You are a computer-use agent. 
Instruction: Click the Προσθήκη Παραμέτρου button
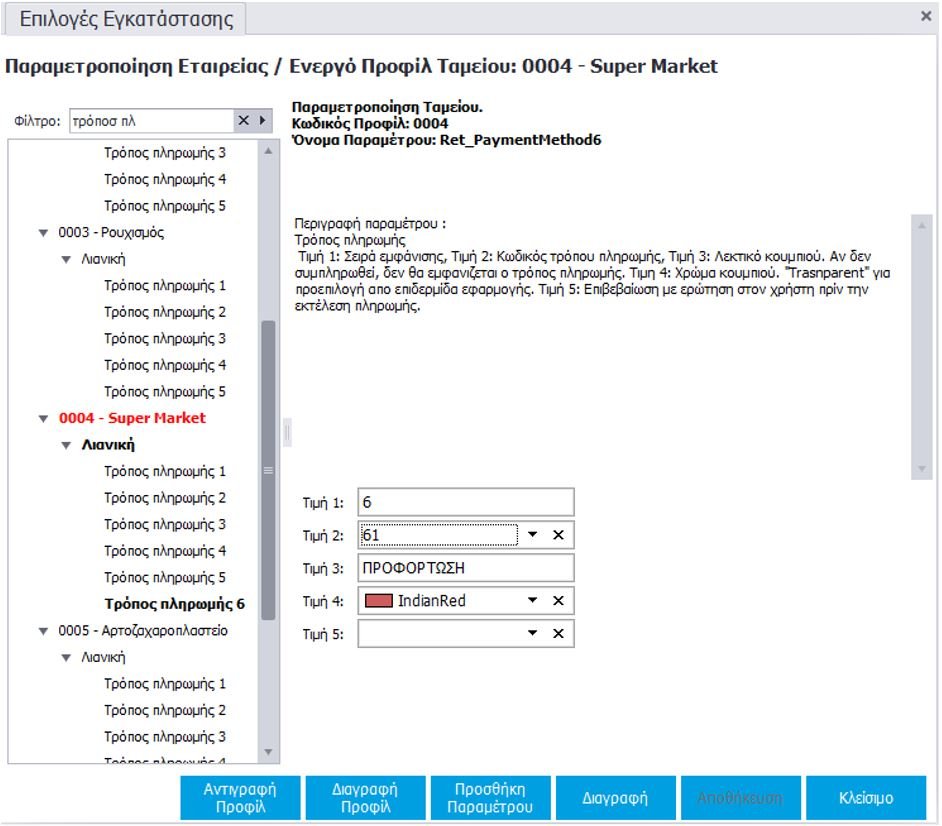(x=490, y=798)
